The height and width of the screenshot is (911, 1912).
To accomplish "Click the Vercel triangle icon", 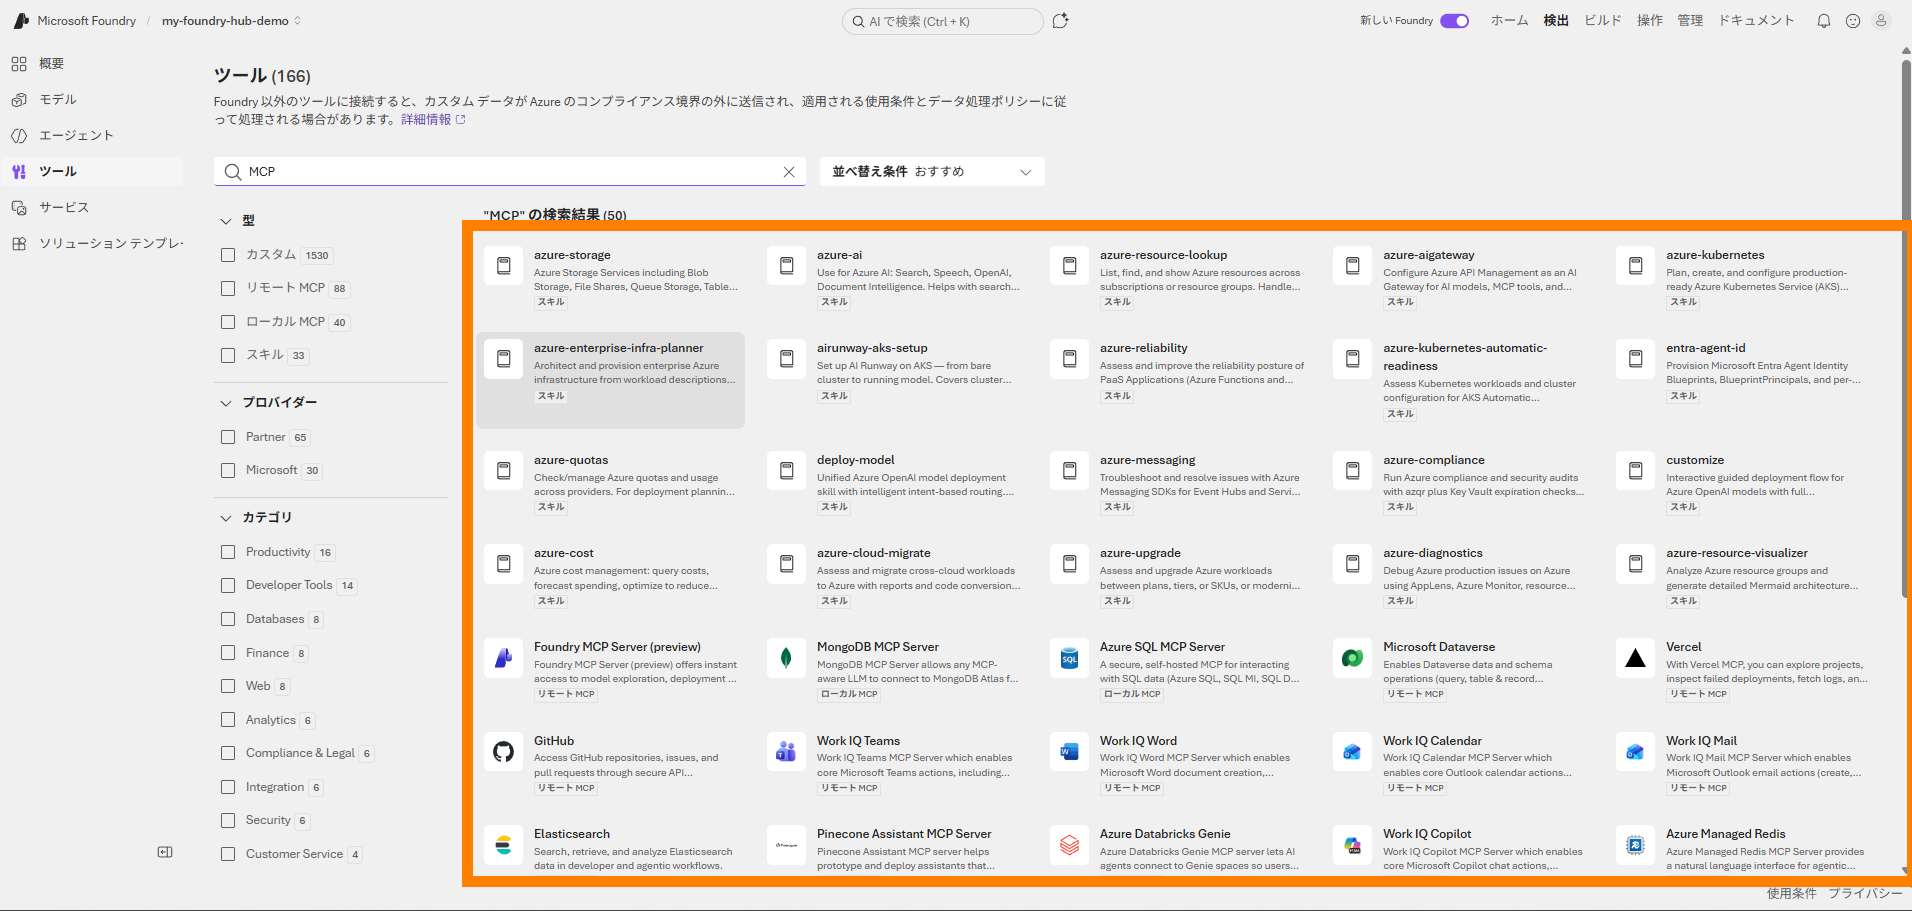I will pos(1635,658).
